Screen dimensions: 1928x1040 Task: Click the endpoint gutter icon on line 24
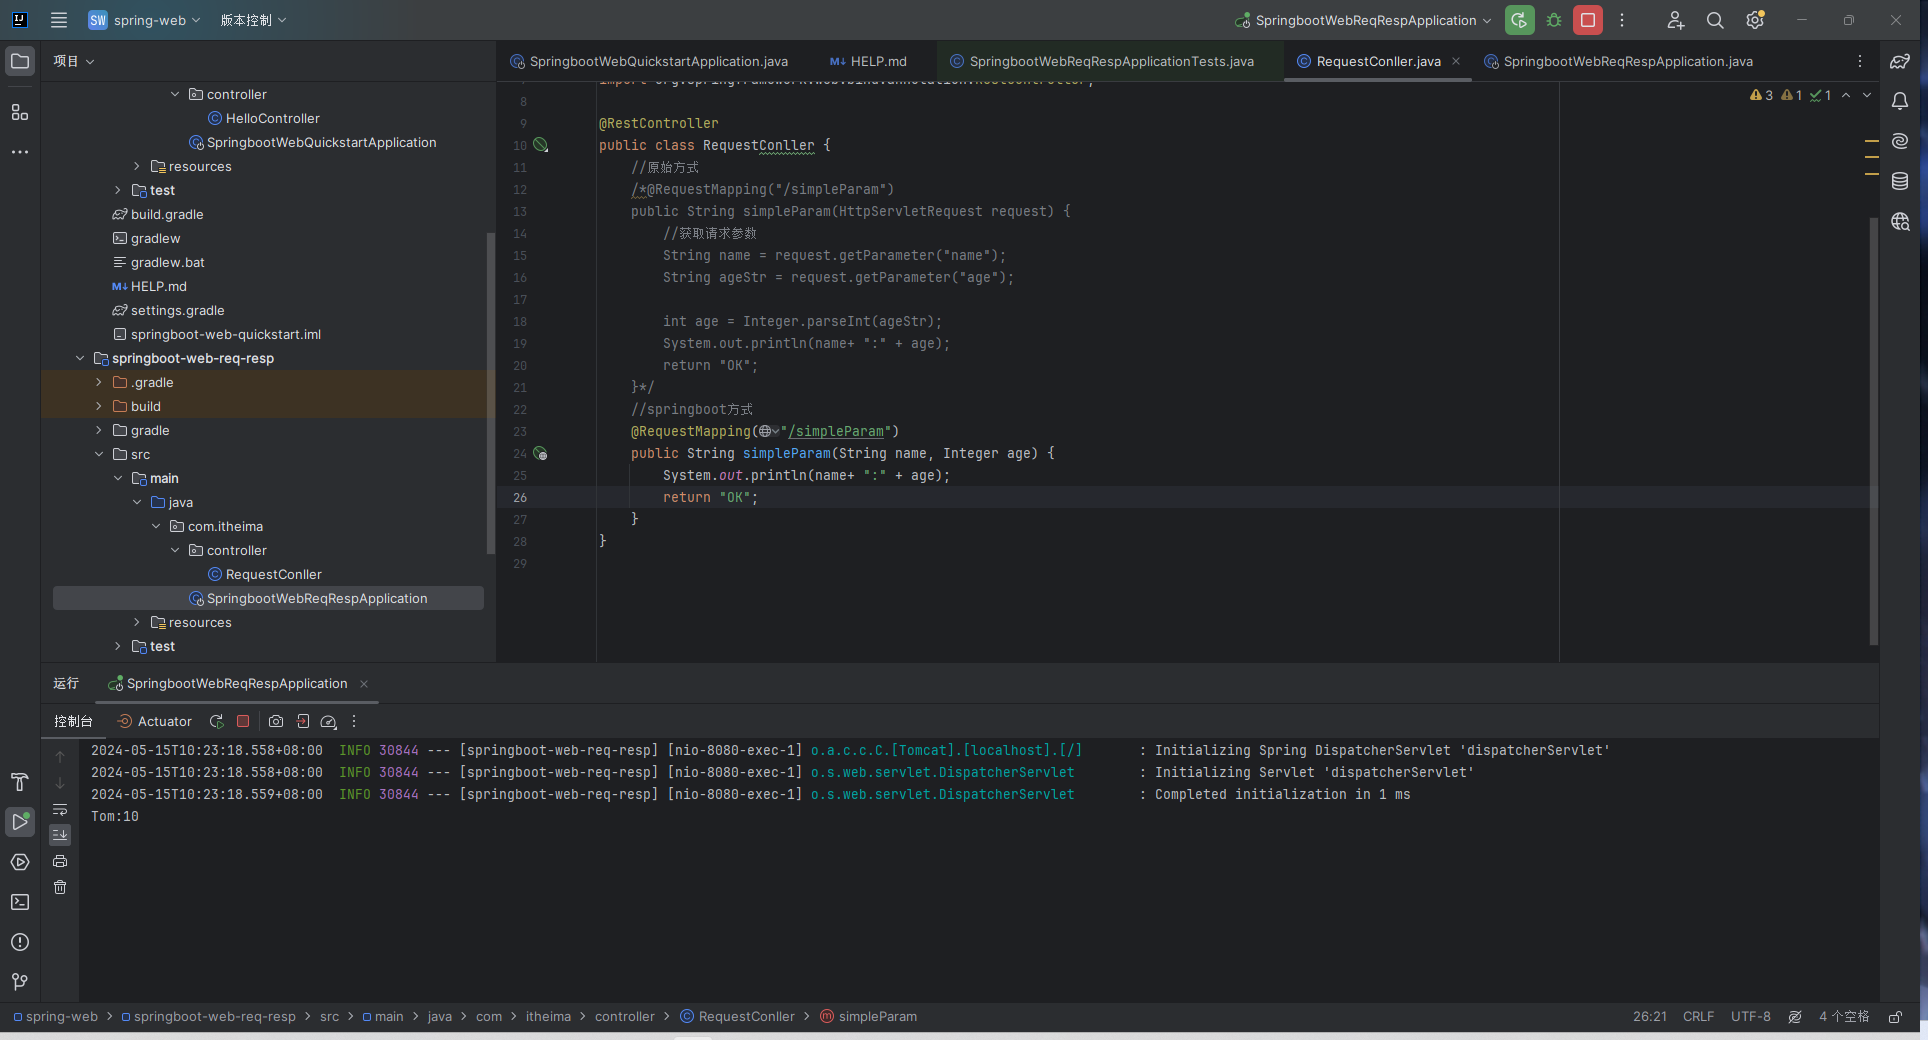(x=541, y=453)
